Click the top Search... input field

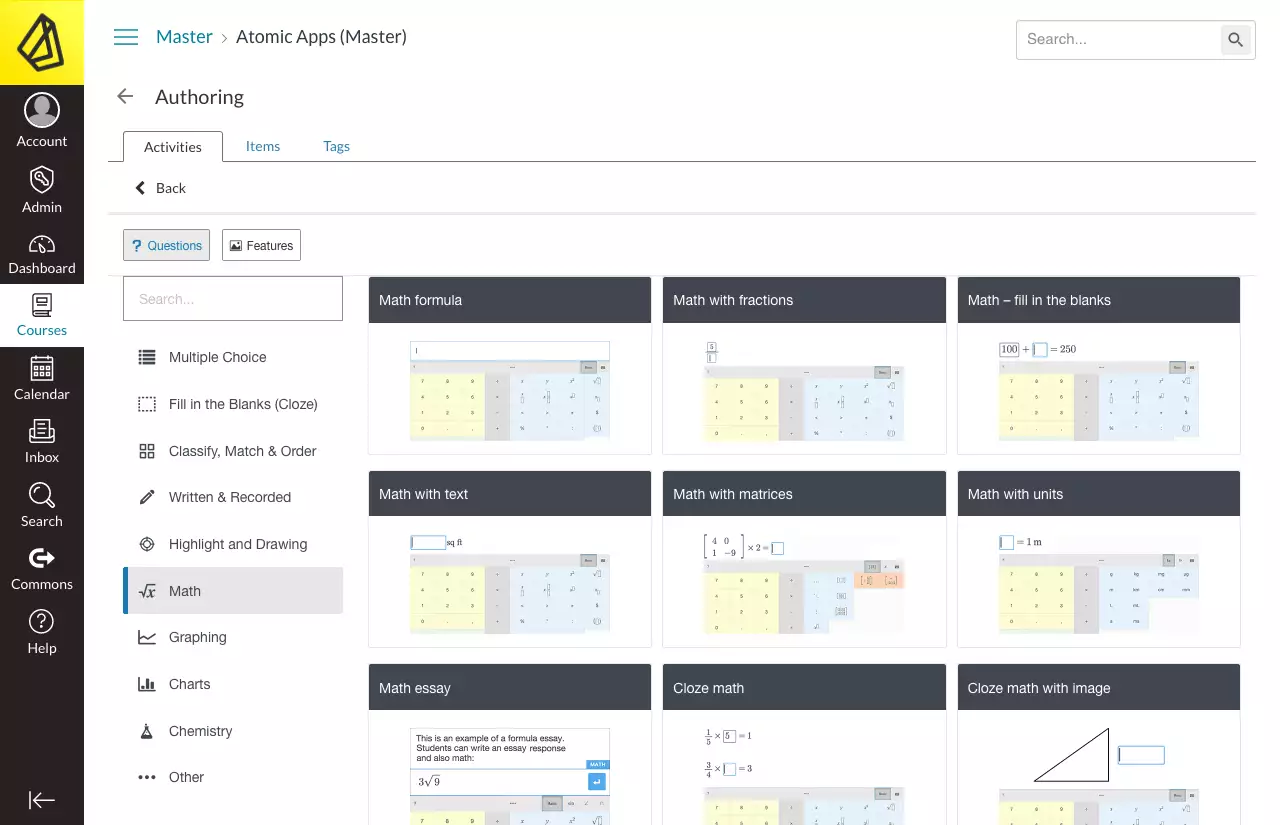click(1118, 40)
